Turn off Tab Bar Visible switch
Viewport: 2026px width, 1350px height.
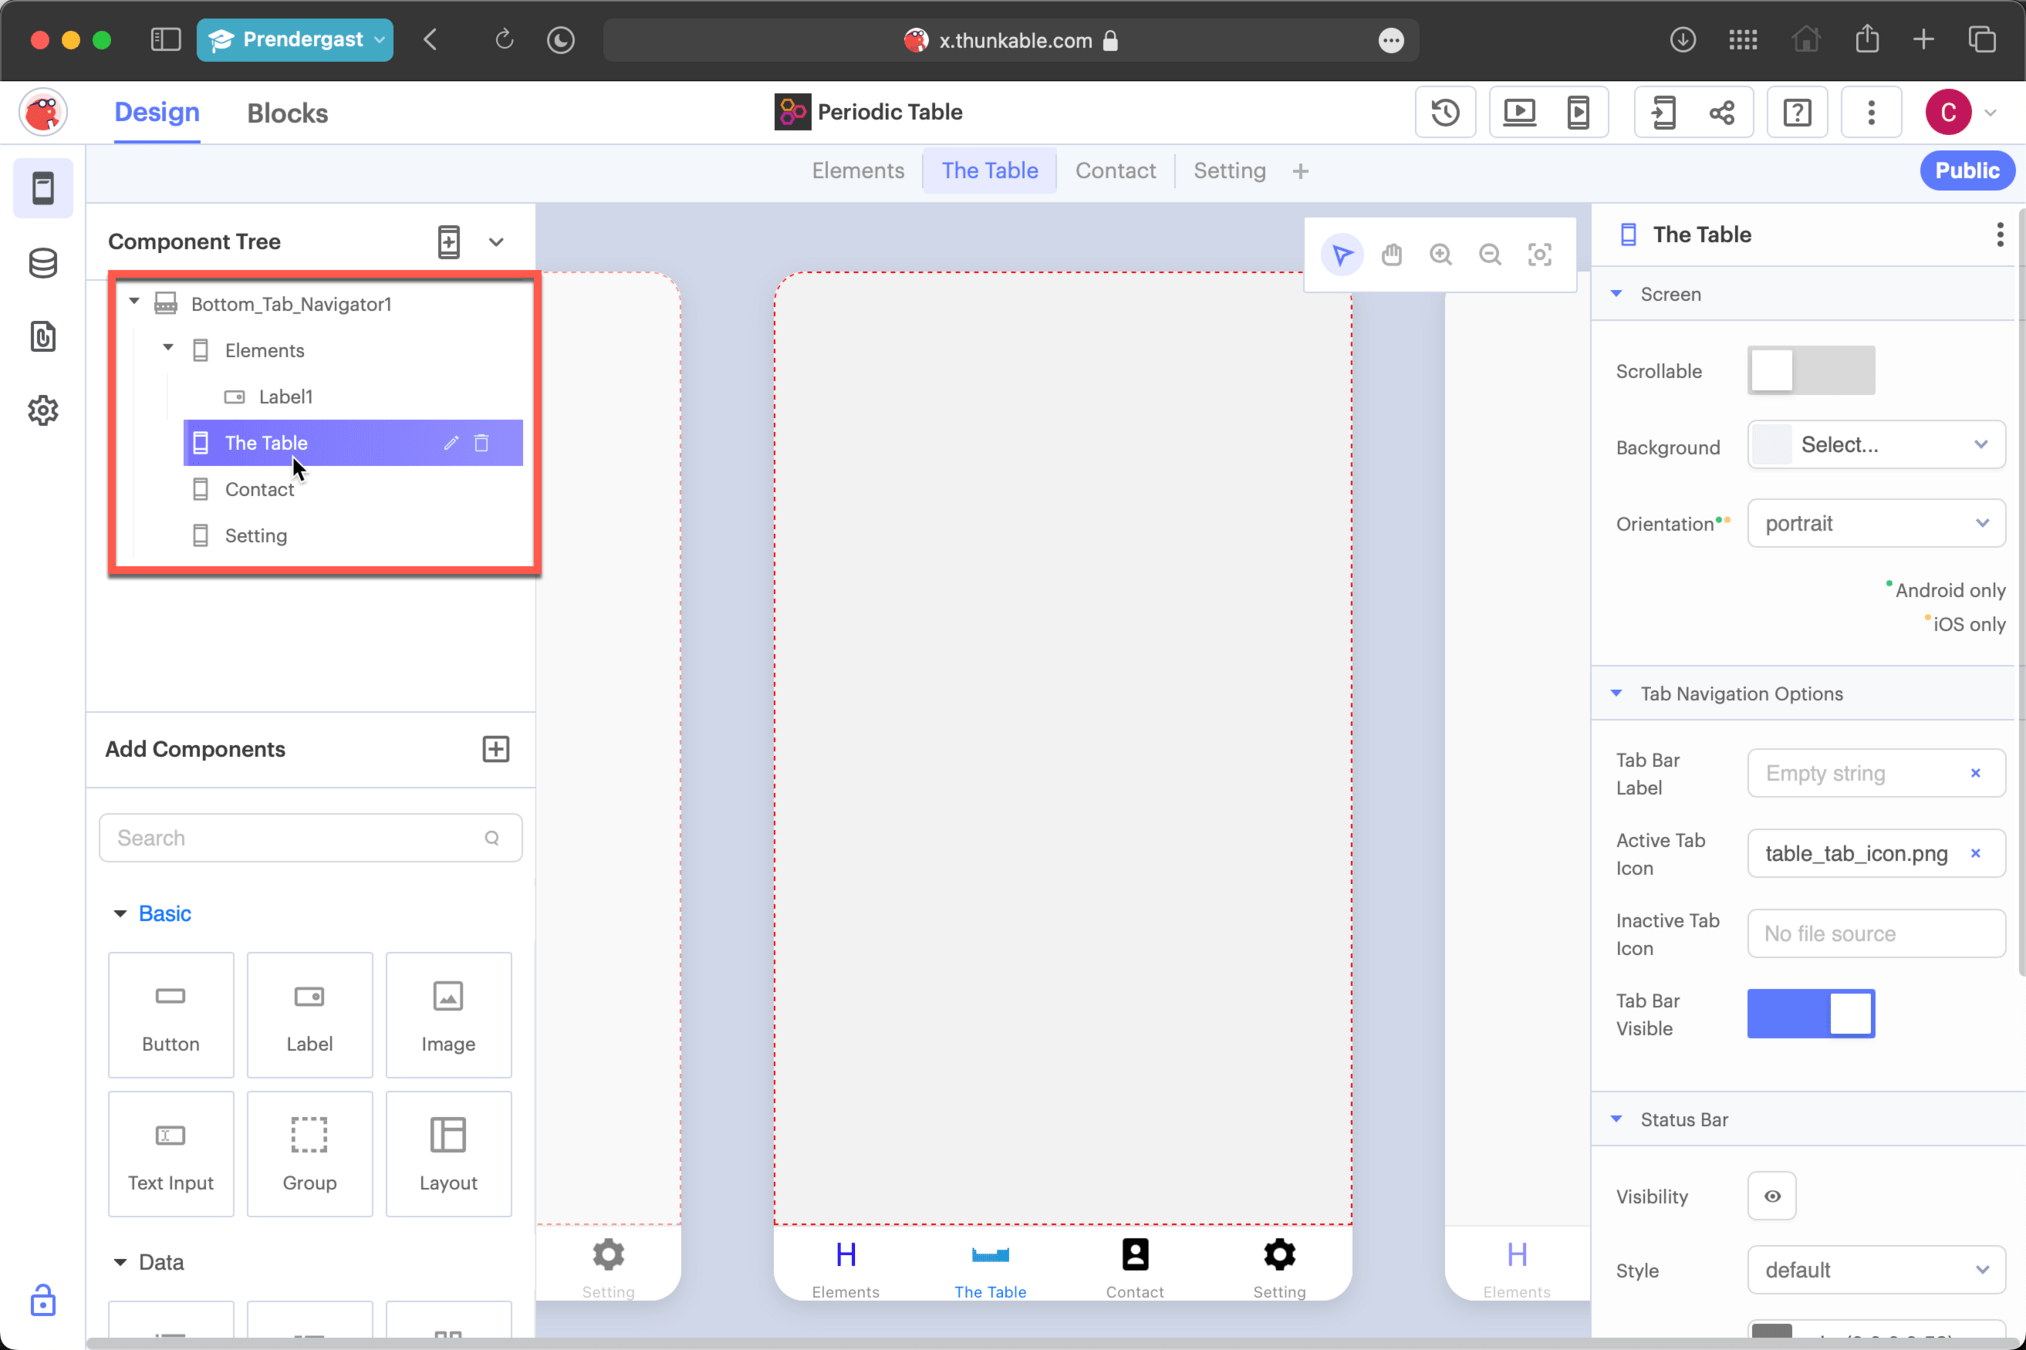click(1810, 1014)
